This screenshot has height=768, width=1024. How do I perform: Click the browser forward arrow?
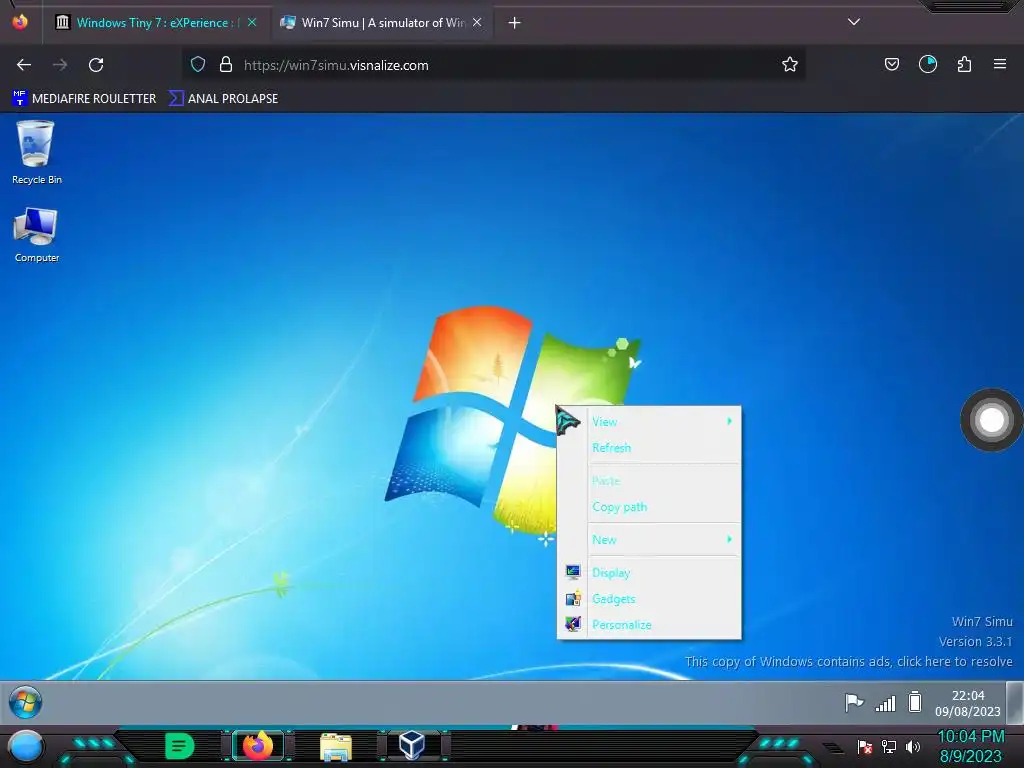pyautogui.click(x=60, y=65)
